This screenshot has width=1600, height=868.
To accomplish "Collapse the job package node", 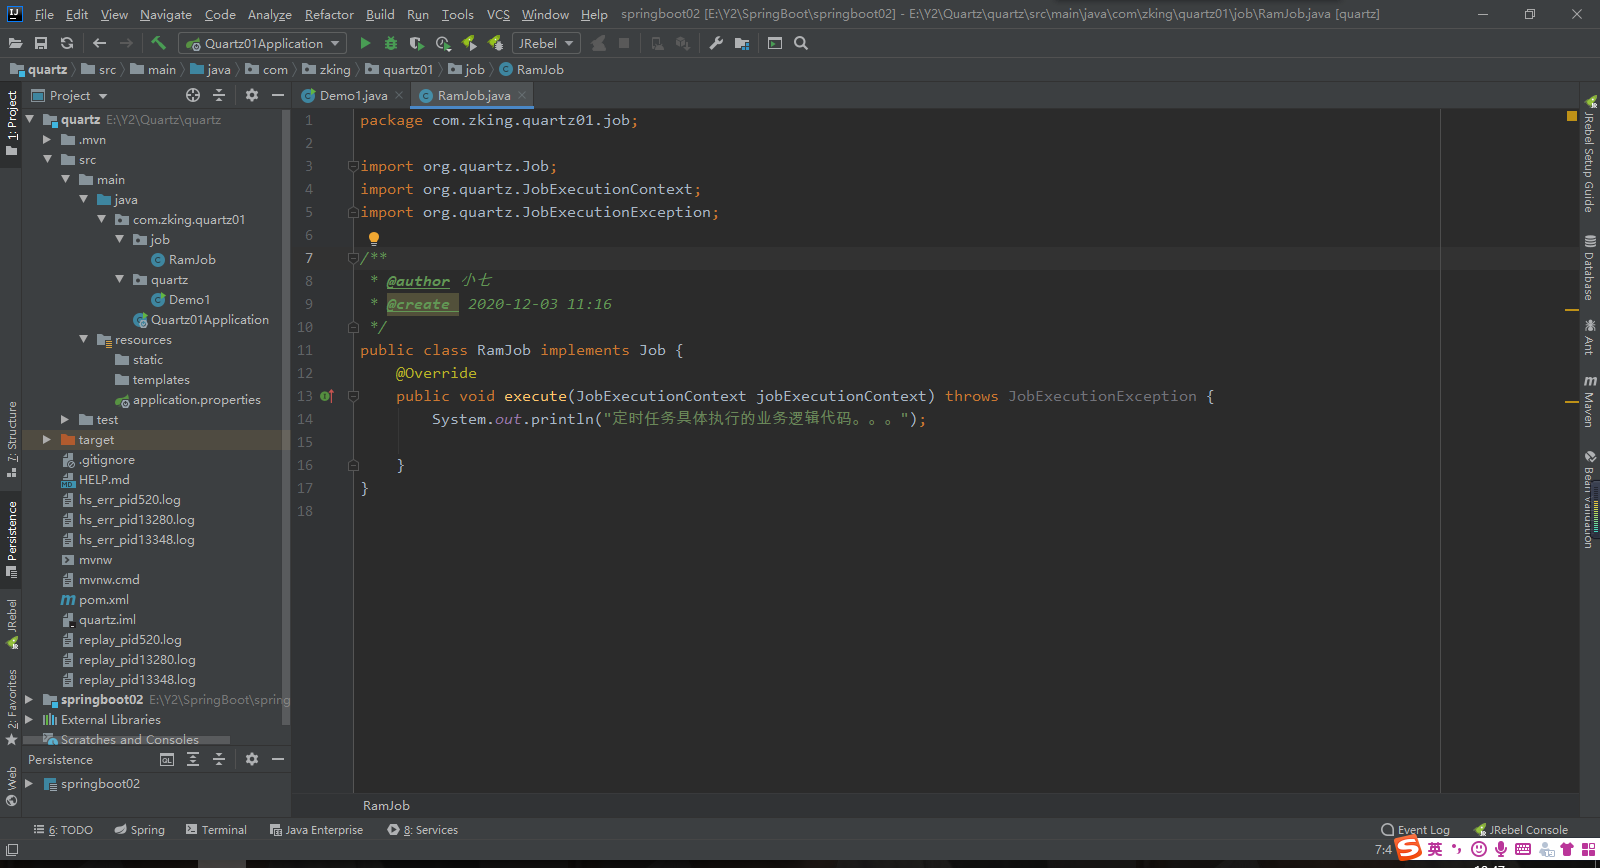I will pyautogui.click(x=120, y=240).
